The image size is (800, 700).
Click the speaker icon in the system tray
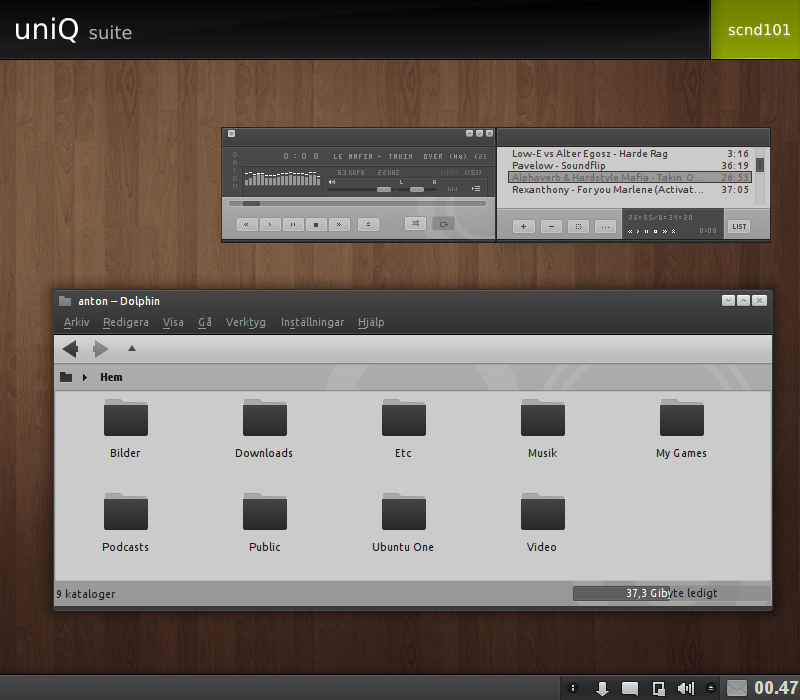tap(685, 689)
